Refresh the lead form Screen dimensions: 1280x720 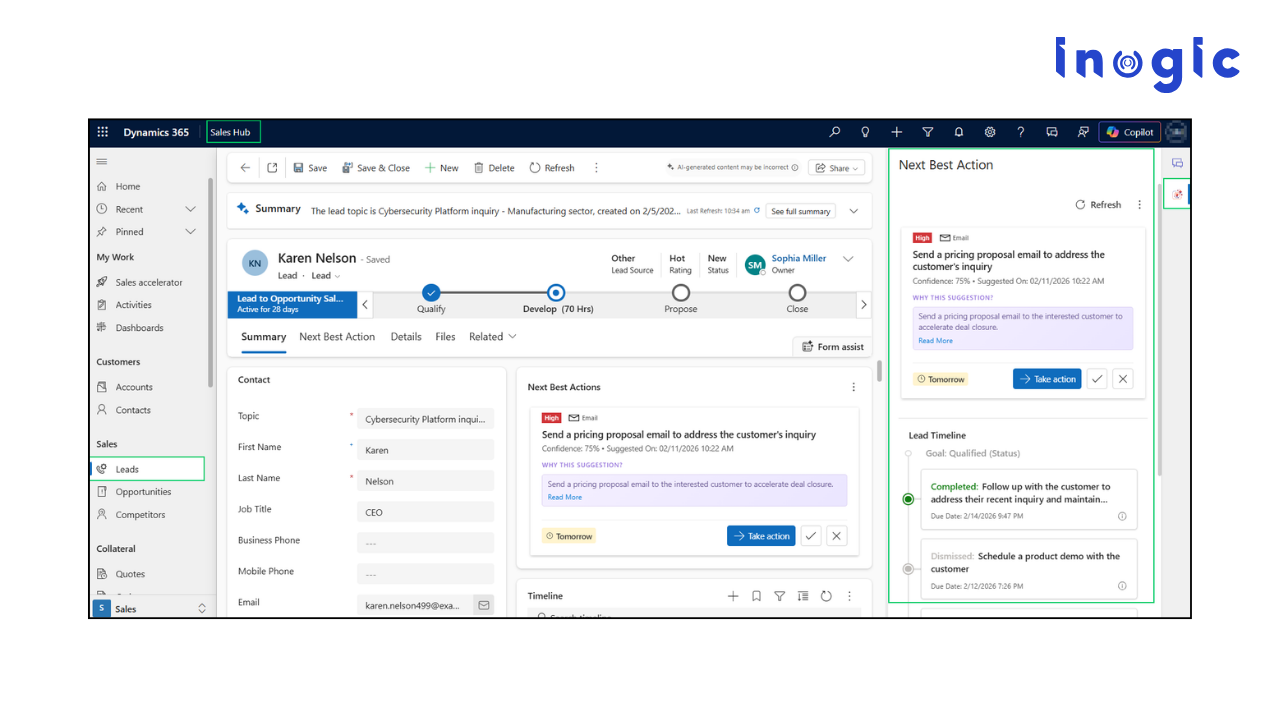point(552,168)
